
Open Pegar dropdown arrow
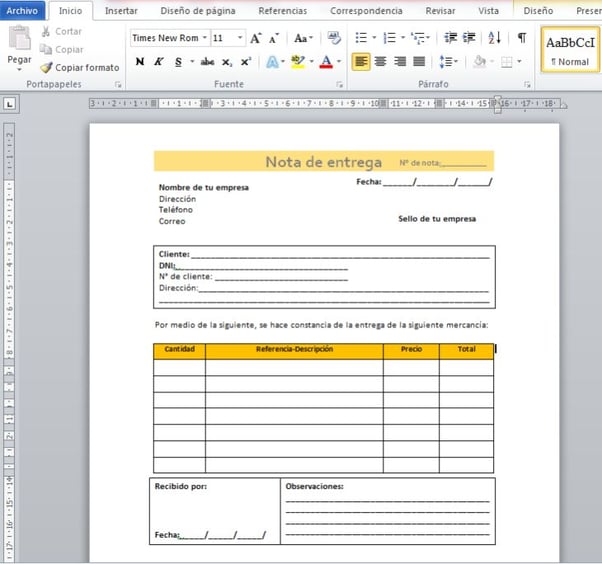(x=19, y=70)
